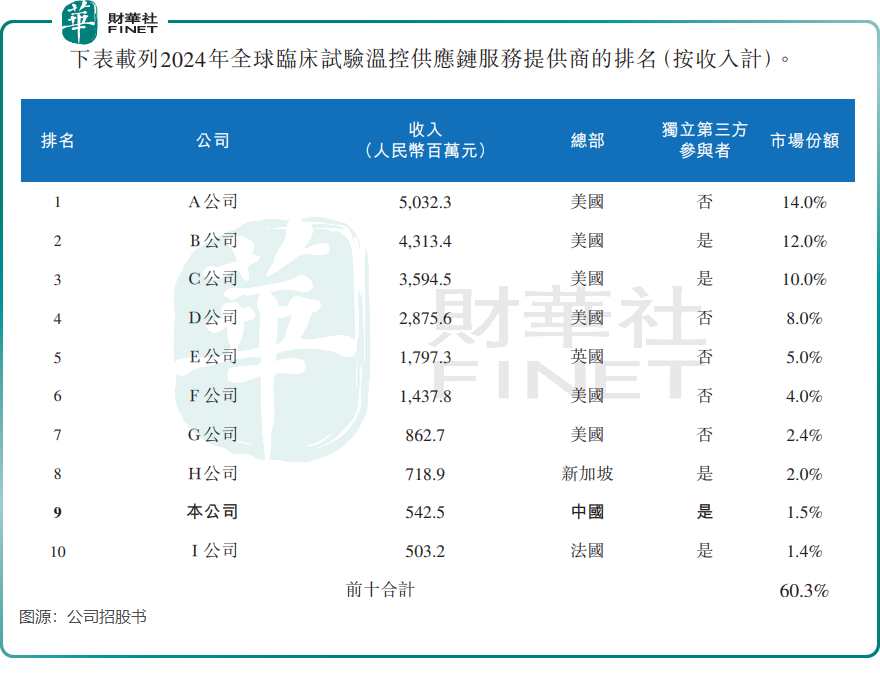
Task: Select the revenue value 4,313.4
Action: [x=425, y=241]
